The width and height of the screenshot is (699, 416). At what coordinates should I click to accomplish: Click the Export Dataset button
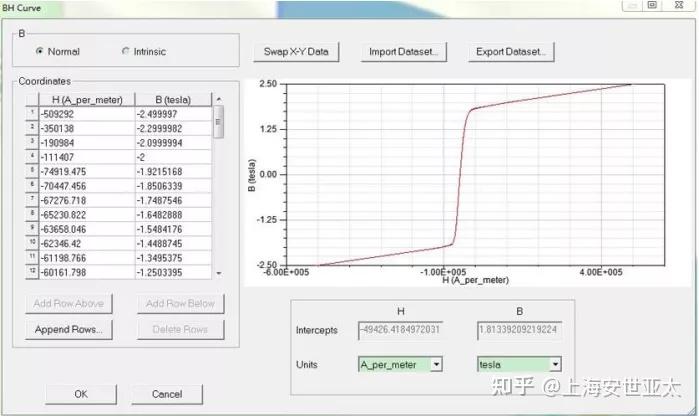point(511,52)
